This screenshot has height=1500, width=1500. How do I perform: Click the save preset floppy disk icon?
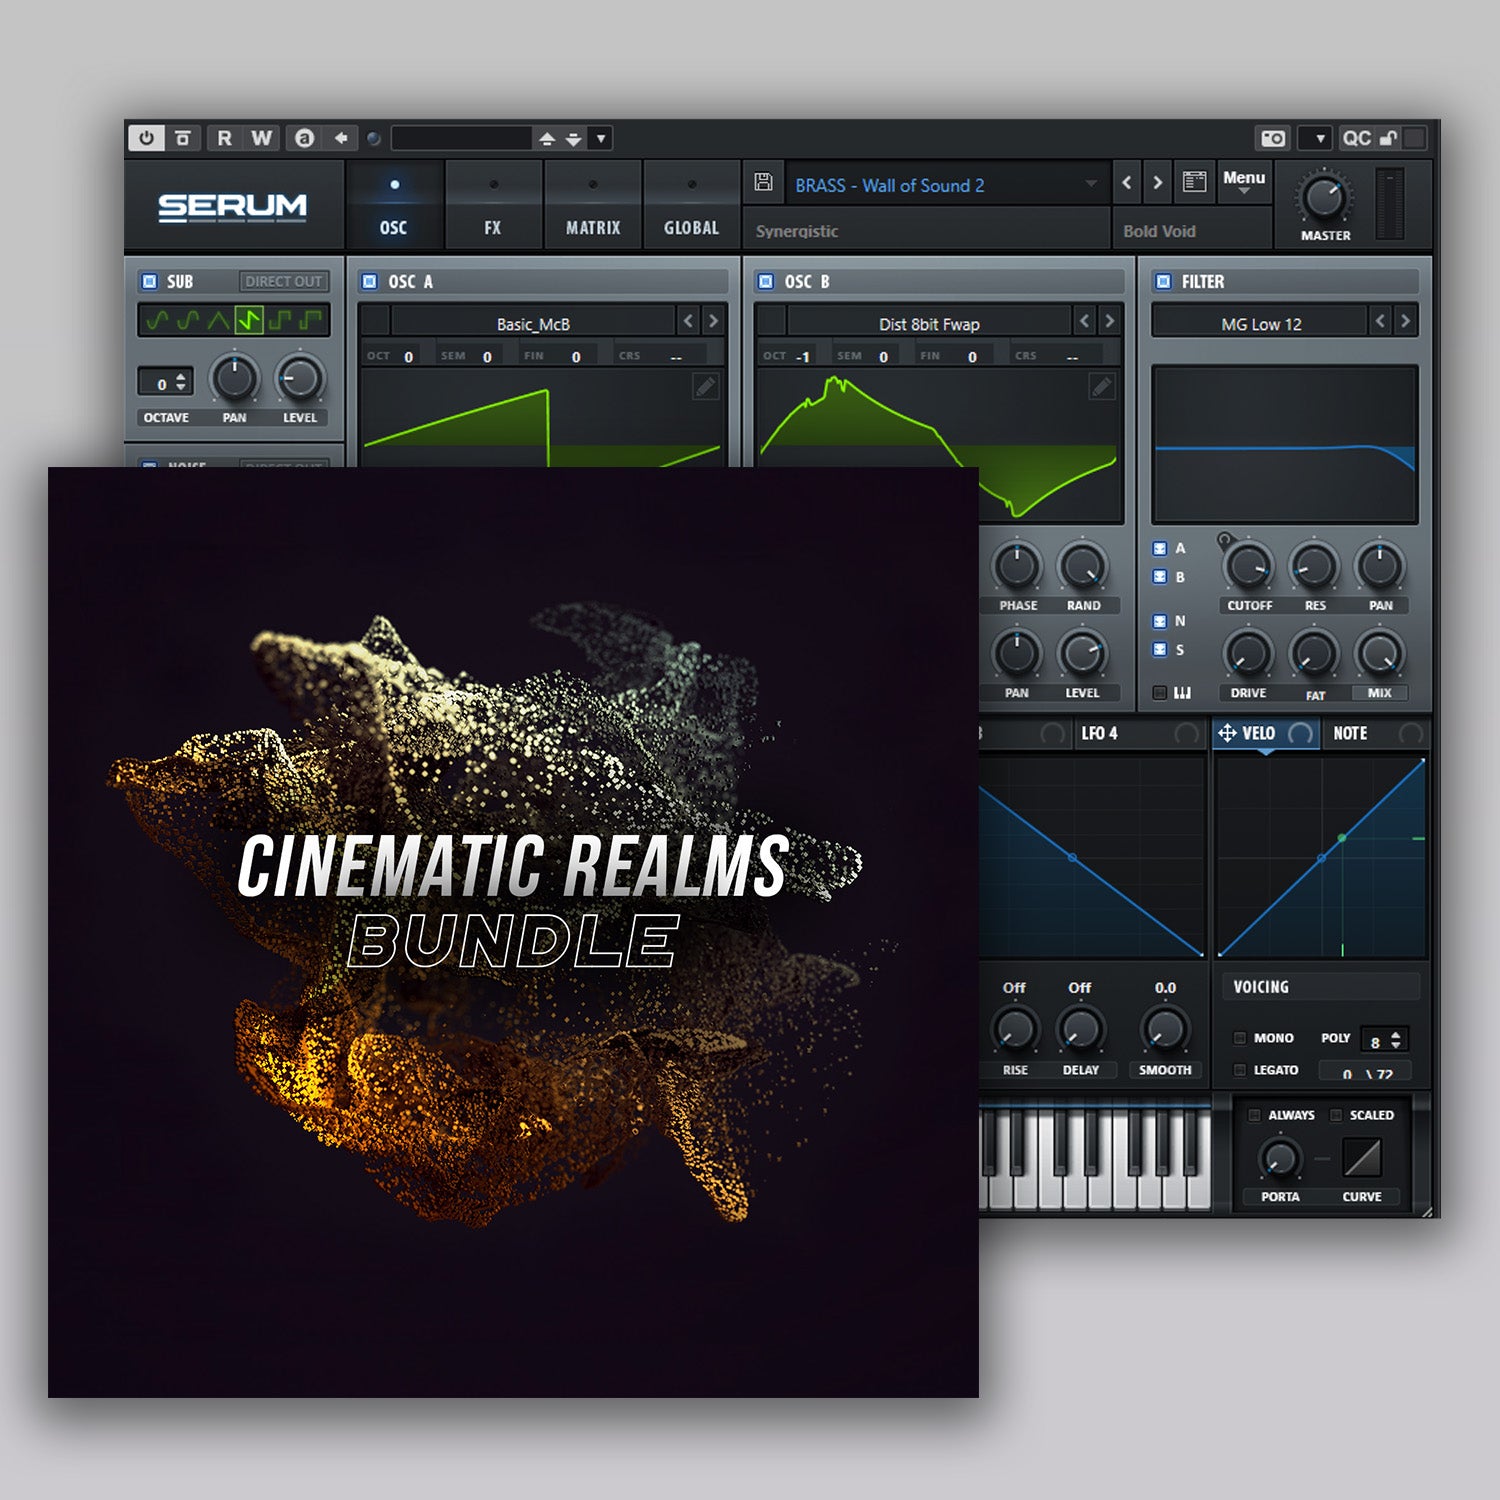[763, 182]
